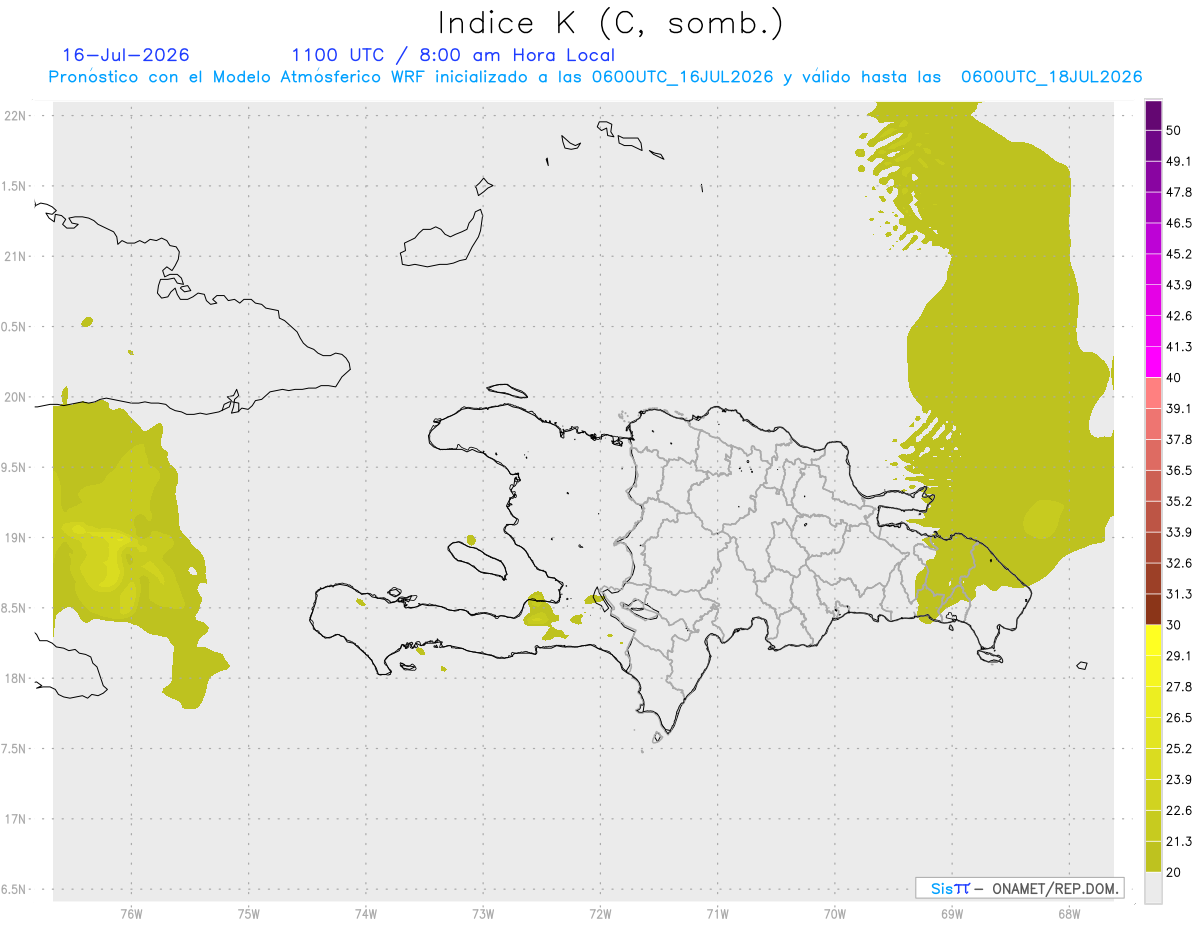Screen dimensions: 1200x927
Task: Click the 'SisTT - ONAMET/REP.DOM.' label box
Action: pos(1019,888)
